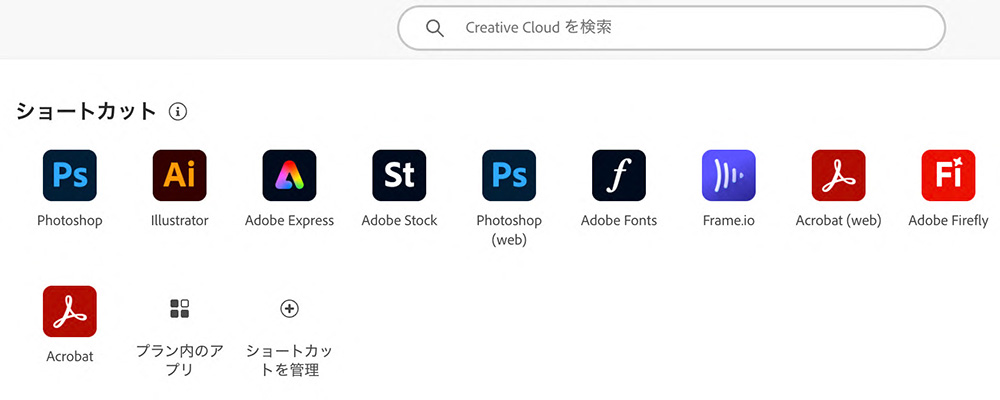Viewport: 1000px width, 400px height.
Task: Click the "Acrobat (web)" label text
Action: [x=839, y=221]
